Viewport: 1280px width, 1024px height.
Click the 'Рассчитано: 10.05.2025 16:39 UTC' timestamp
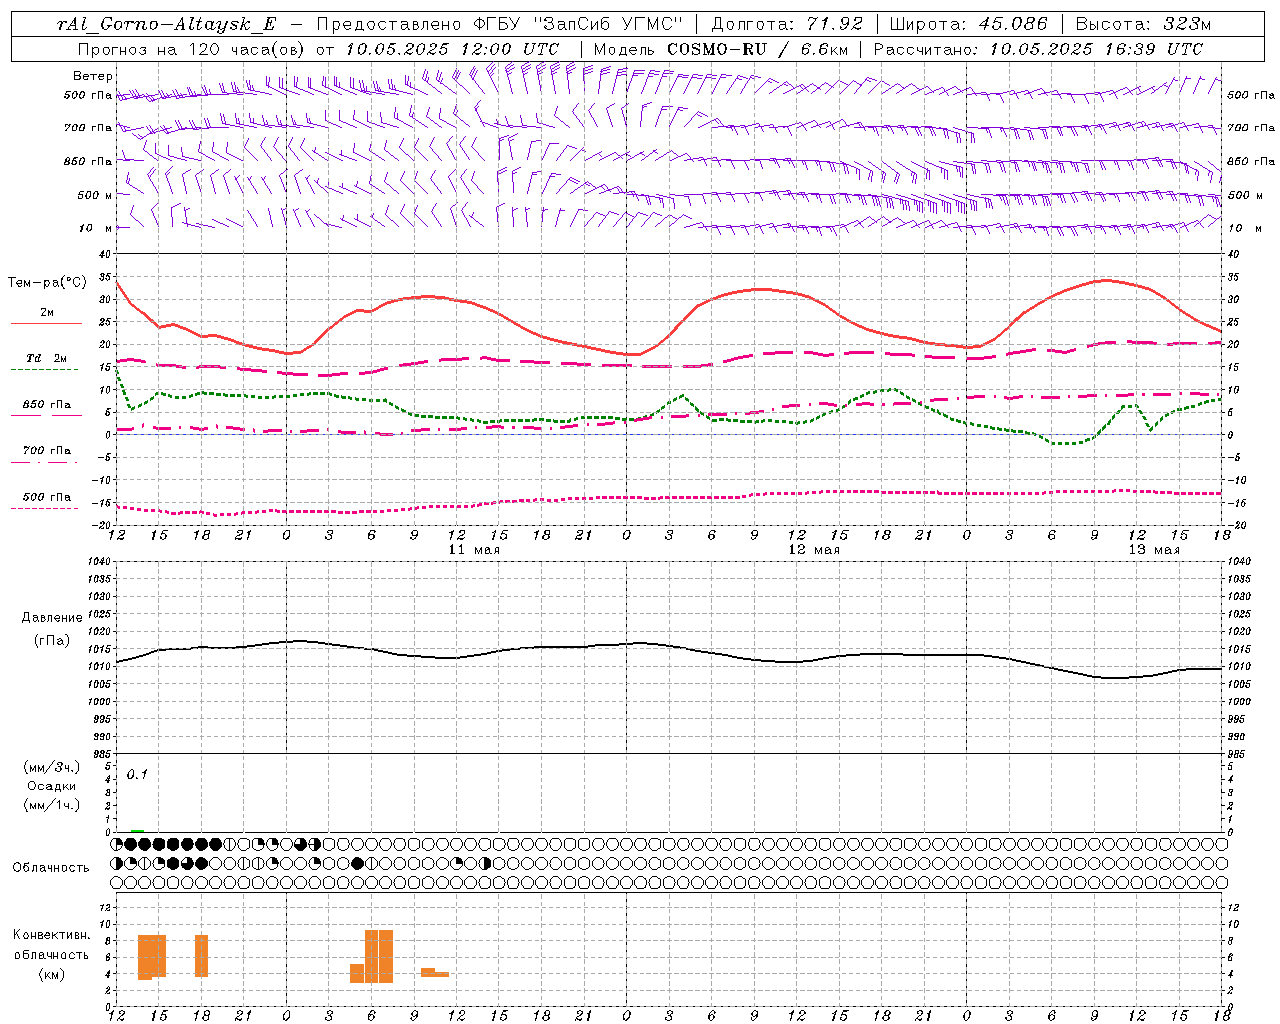(1038, 49)
